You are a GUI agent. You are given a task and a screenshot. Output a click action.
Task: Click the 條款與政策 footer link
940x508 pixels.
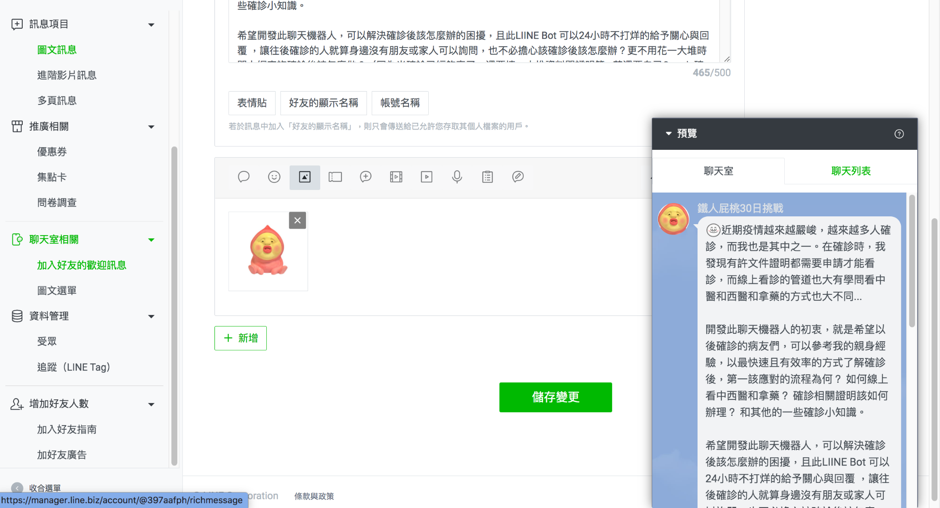314,496
